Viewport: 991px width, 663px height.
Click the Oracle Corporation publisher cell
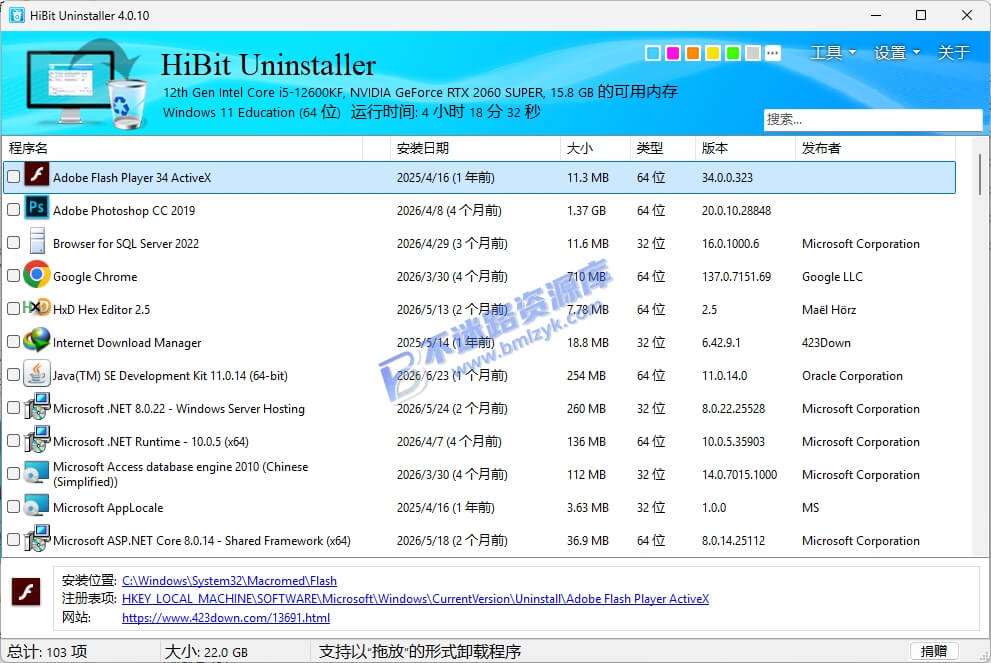(852, 375)
